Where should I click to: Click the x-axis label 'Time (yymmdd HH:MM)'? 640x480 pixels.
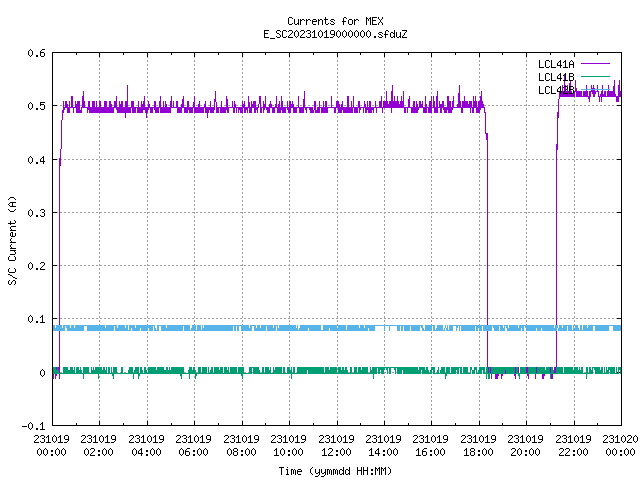click(335, 471)
